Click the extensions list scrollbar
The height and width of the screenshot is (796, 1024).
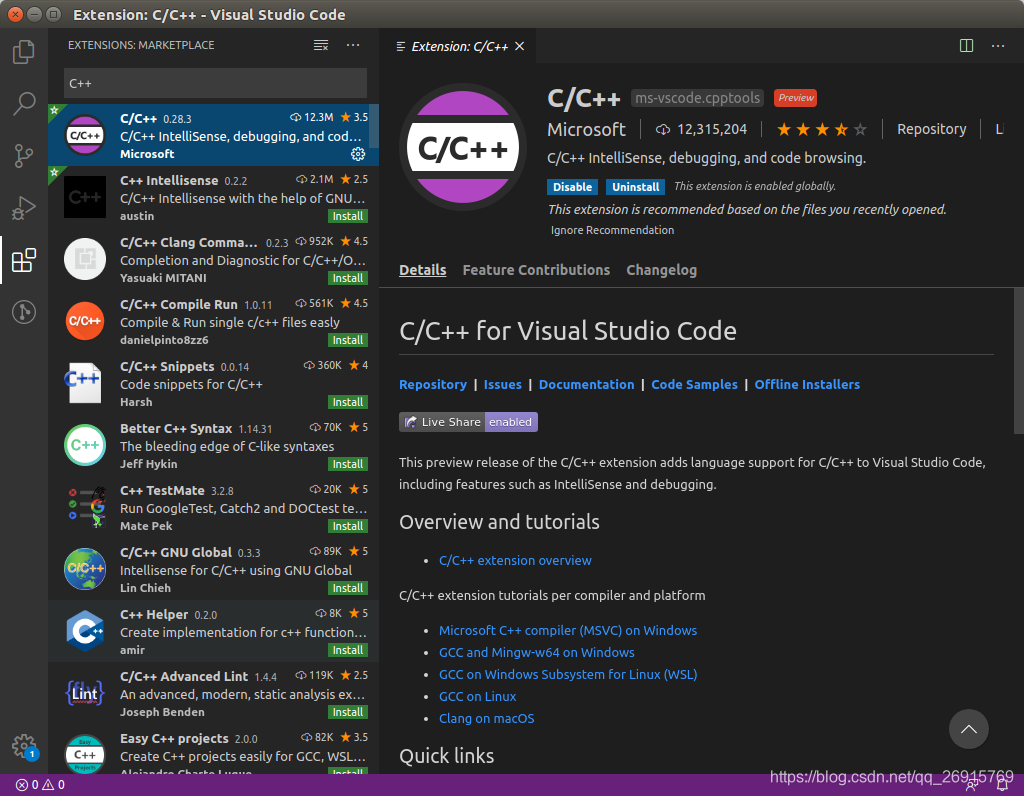pos(374,126)
